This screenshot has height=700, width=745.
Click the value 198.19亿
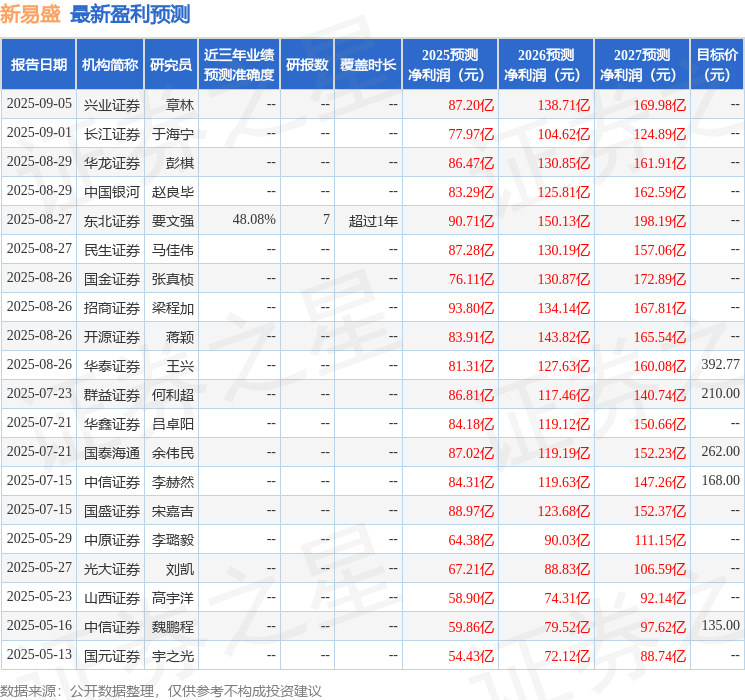click(x=659, y=221)
